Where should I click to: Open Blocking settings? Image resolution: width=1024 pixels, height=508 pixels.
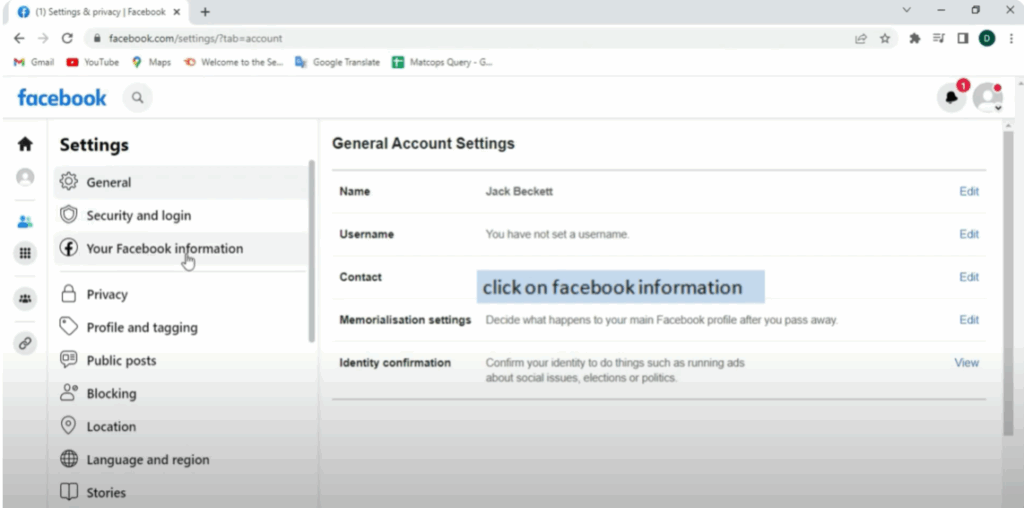click(x=181, y=394)
